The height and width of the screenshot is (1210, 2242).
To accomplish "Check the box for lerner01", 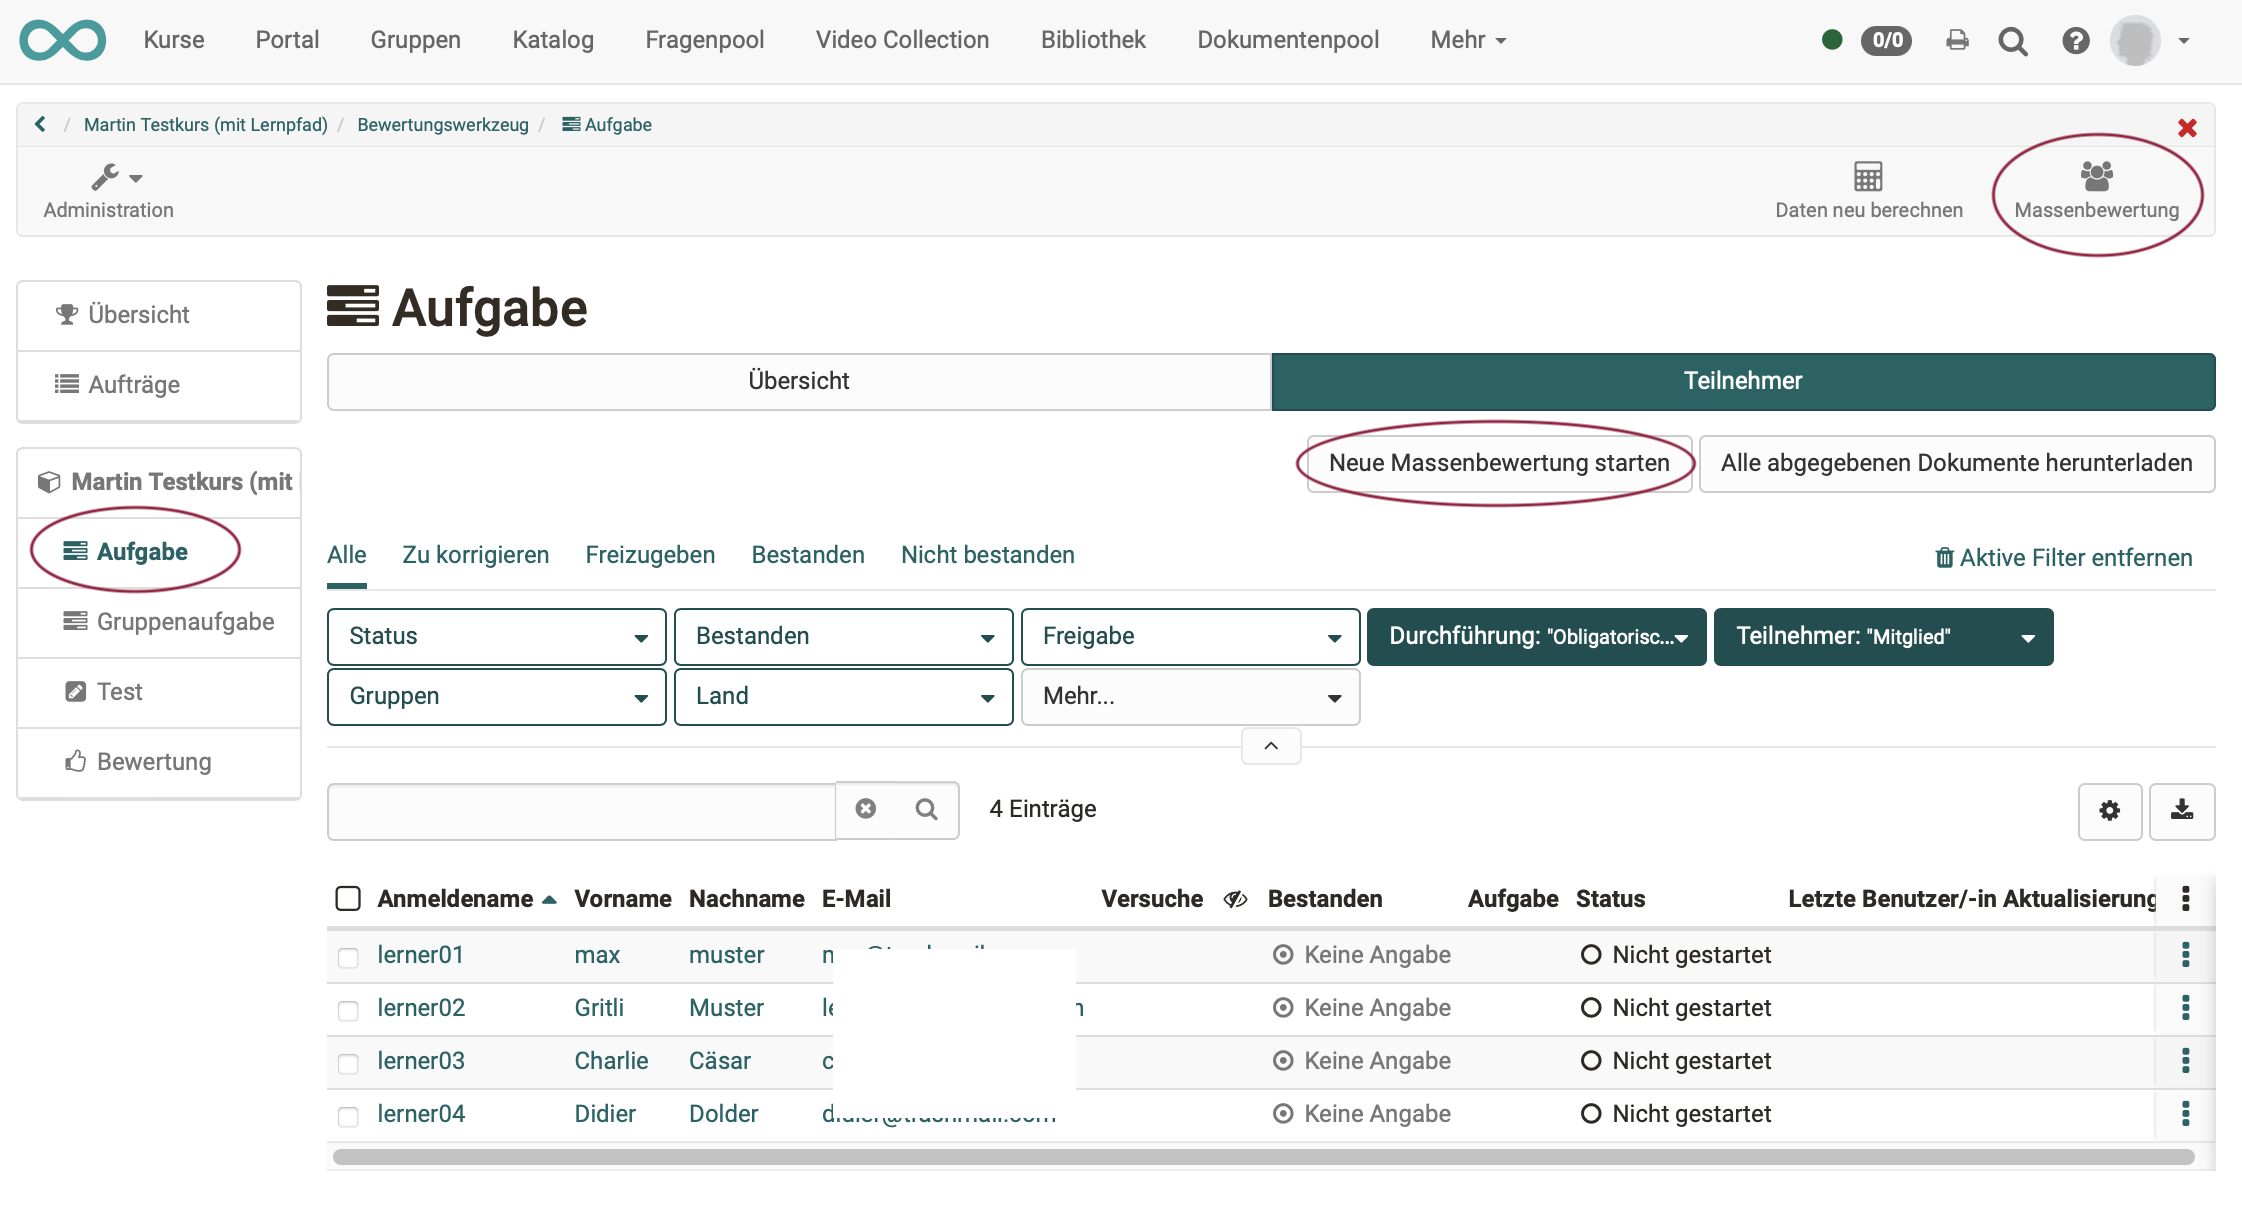I will [348, 957].
